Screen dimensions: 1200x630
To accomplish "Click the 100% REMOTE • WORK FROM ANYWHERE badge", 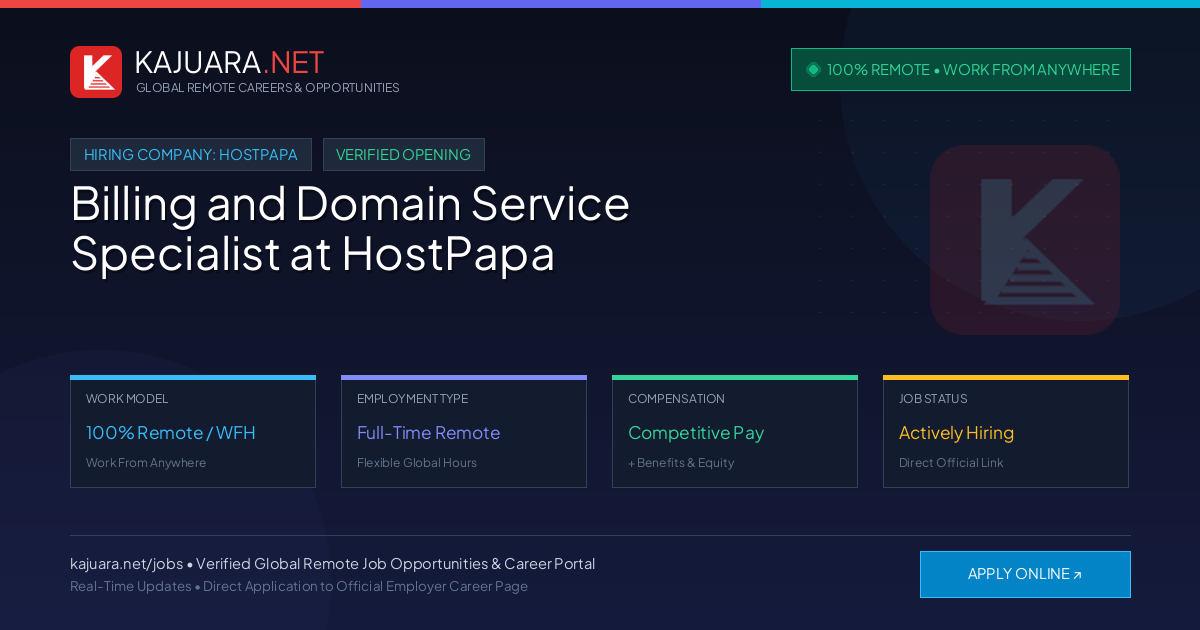I will point(961,69).
